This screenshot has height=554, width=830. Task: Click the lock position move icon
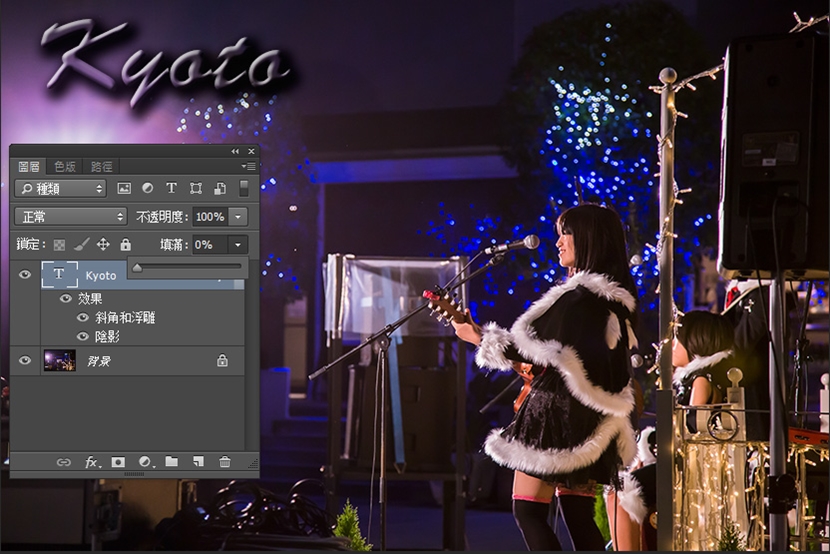click(x=103, y=244)
